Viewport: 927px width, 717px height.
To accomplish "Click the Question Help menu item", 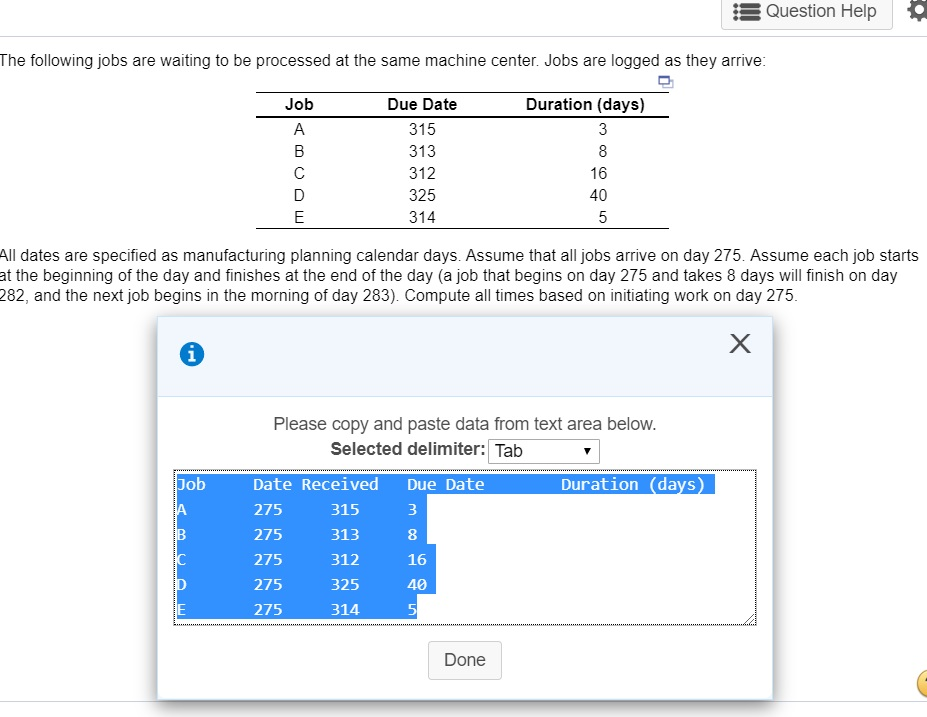I will pyautogui.click(x=806, y=12).
